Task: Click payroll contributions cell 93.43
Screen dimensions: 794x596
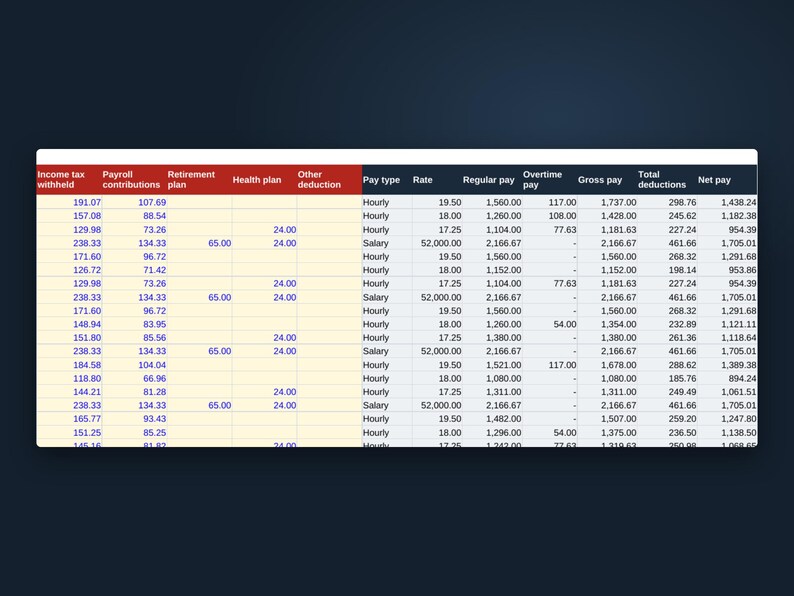Action: [134, 419]
